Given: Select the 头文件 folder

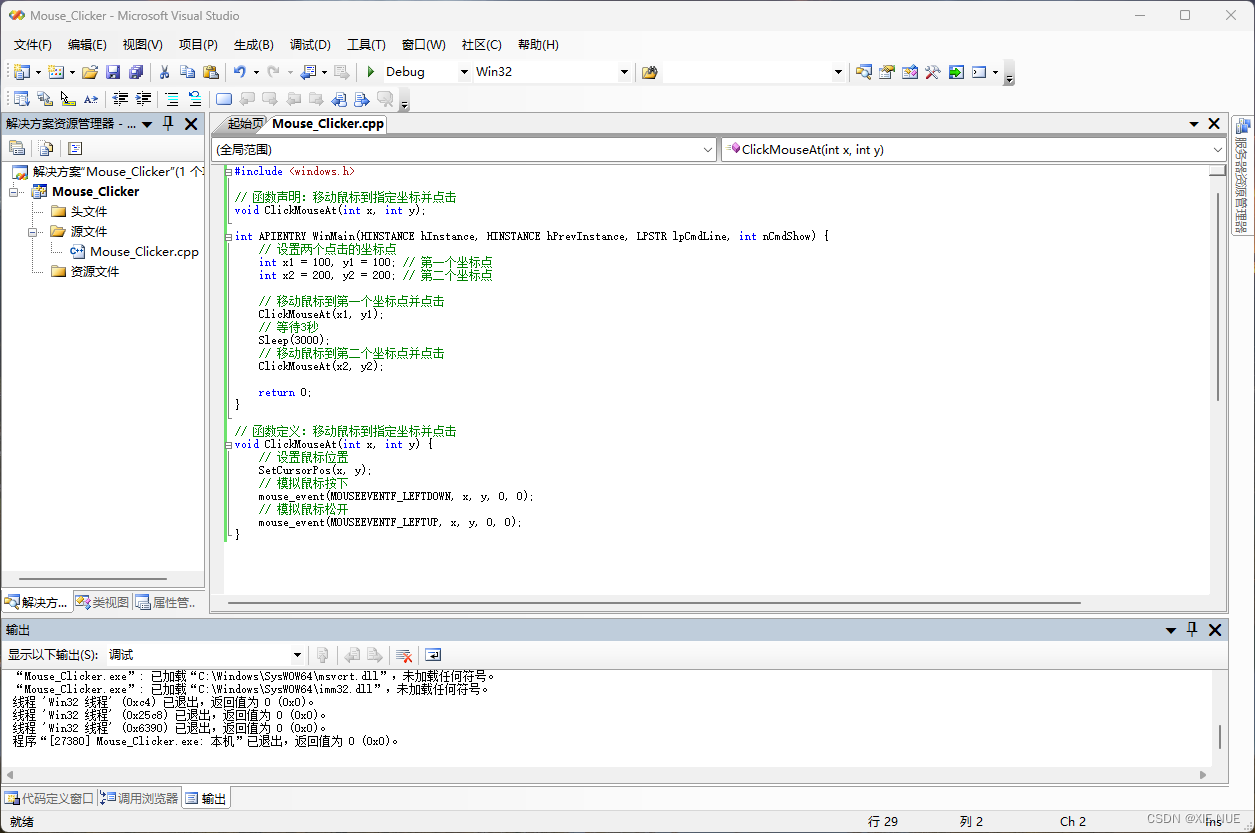Looking at the screenshot, I should (x=89, y=212).
